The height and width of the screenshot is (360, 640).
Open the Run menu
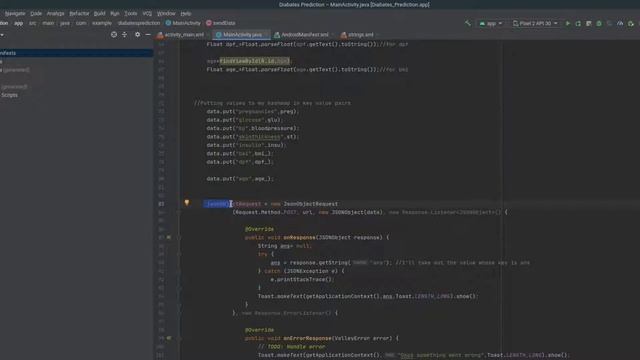tap(115, 13)
